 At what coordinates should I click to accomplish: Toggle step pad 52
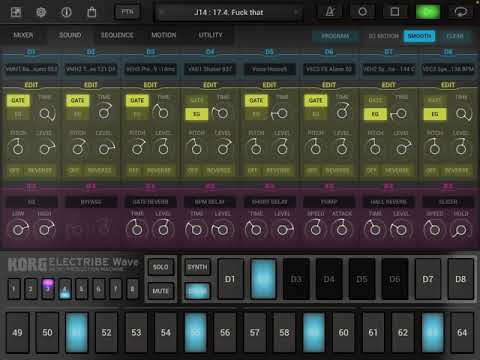pos(106,332)
